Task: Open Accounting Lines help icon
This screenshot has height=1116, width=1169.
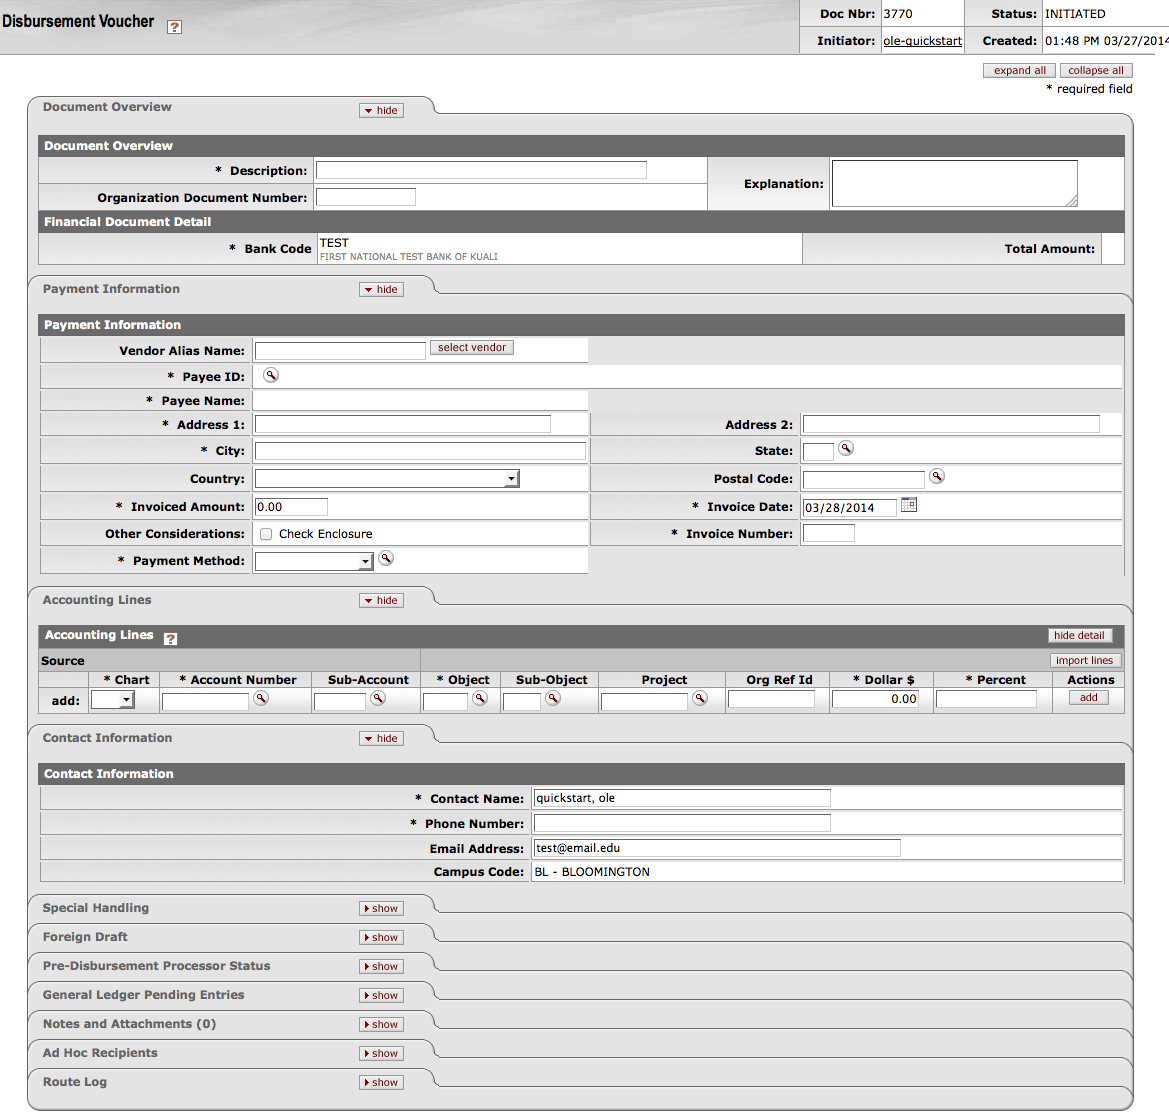Action: (x=171, y=639)
